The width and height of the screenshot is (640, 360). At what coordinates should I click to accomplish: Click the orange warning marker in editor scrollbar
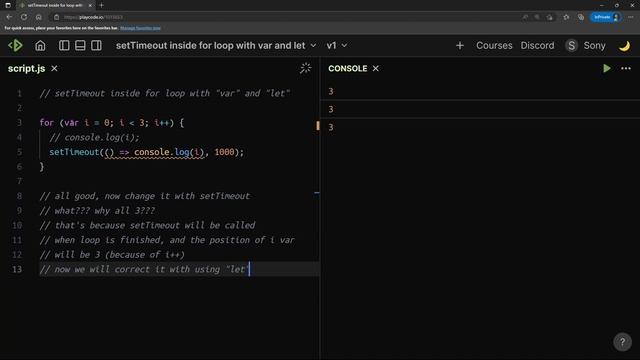318,125
